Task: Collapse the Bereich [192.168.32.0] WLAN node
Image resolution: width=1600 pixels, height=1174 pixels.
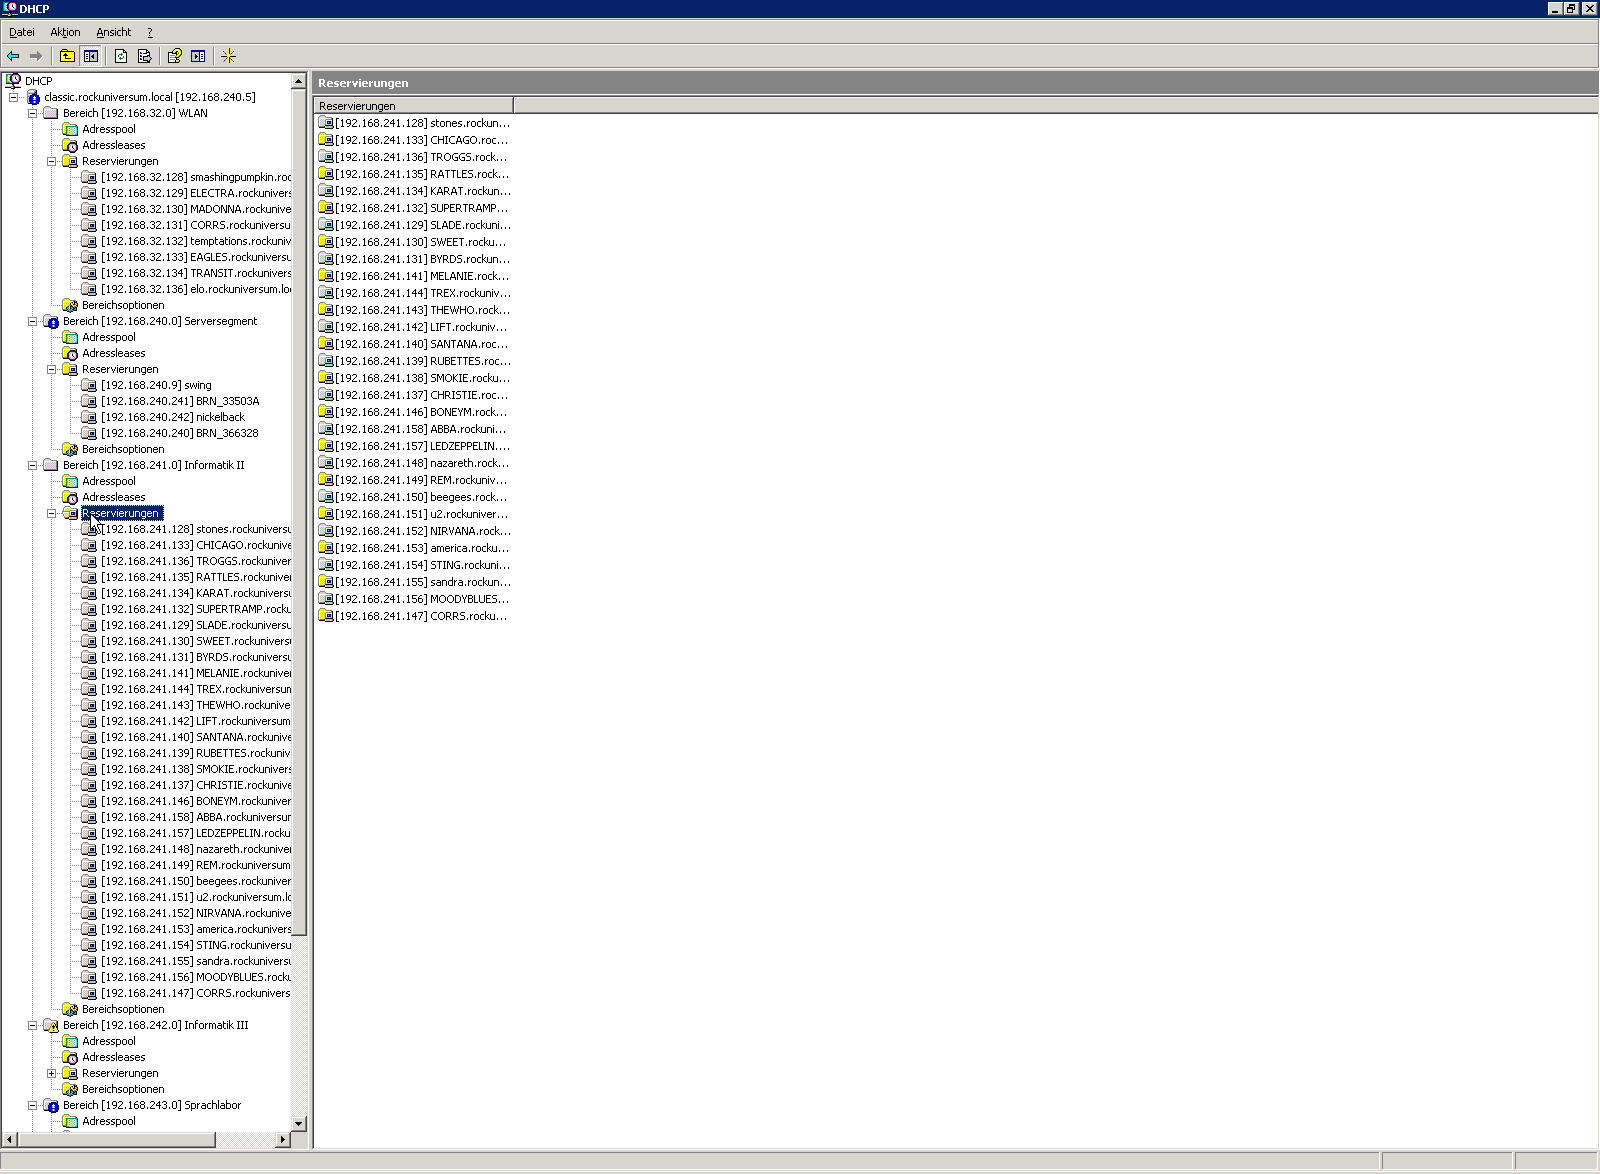Action: point(32,113)
